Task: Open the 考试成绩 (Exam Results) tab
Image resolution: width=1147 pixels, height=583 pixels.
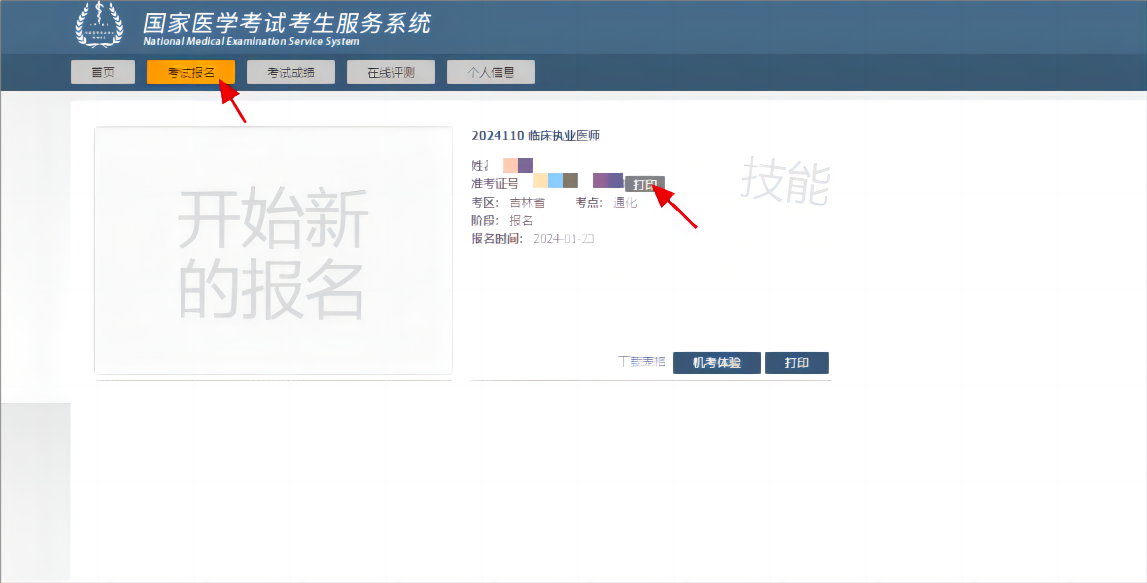Action: (x=290, y=71)
